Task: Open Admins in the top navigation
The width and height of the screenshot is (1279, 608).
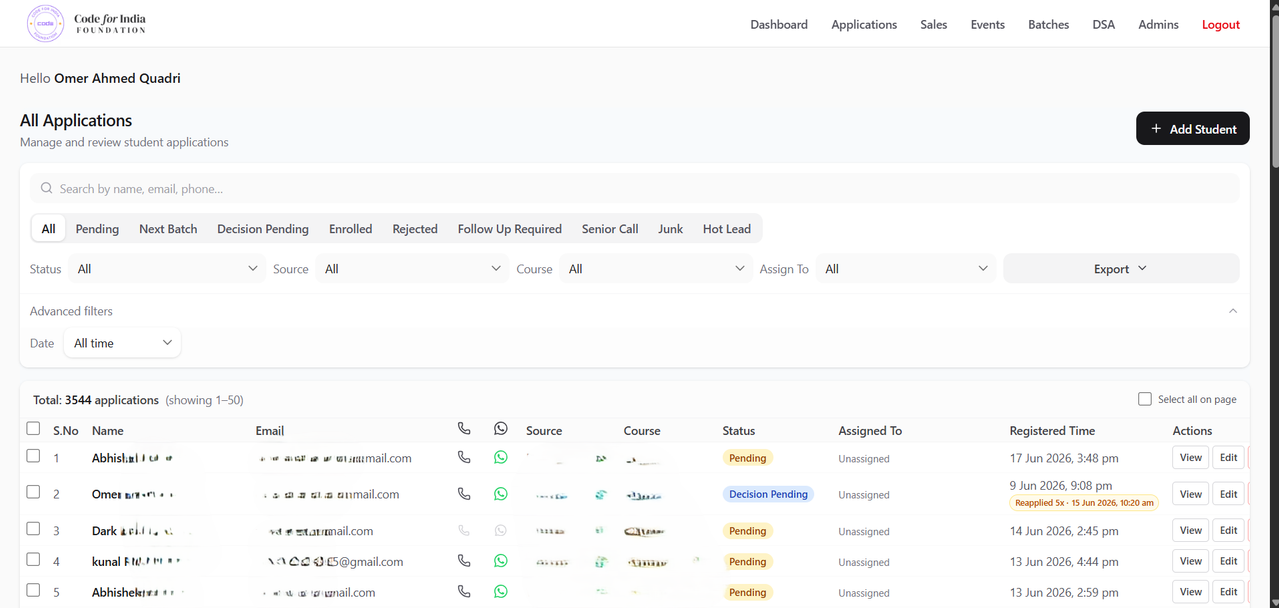Action: 1159,24
